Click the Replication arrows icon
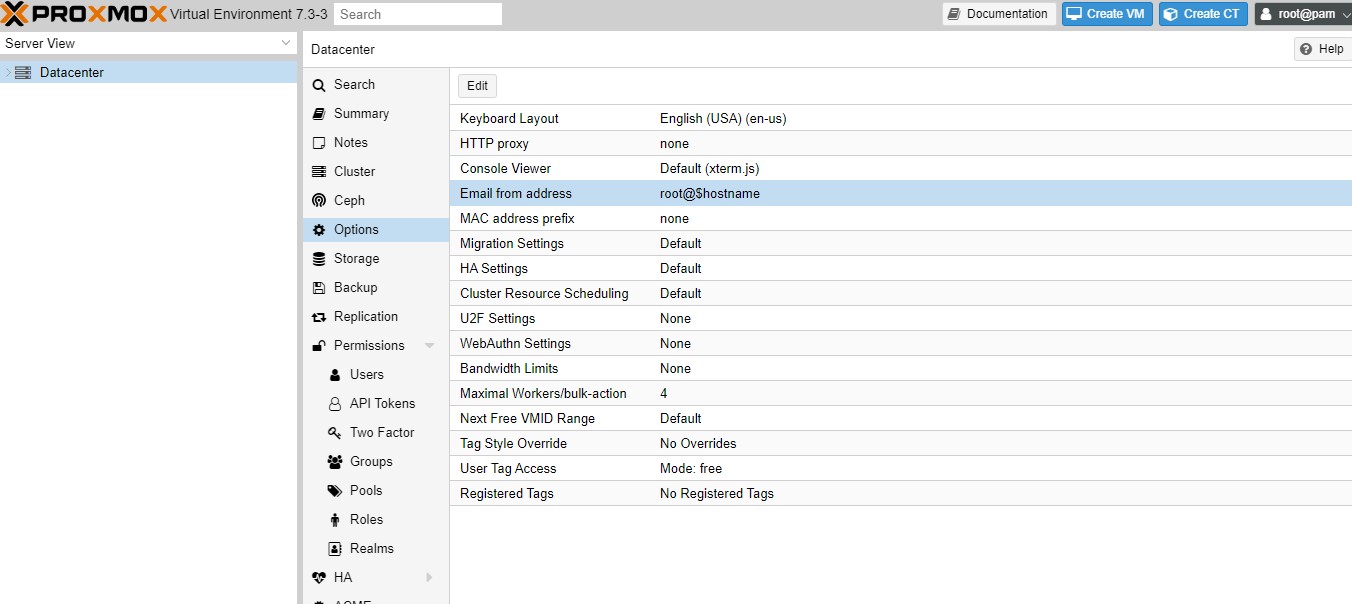This screenshot has height=604, width=1352. (x=319, y=317)
